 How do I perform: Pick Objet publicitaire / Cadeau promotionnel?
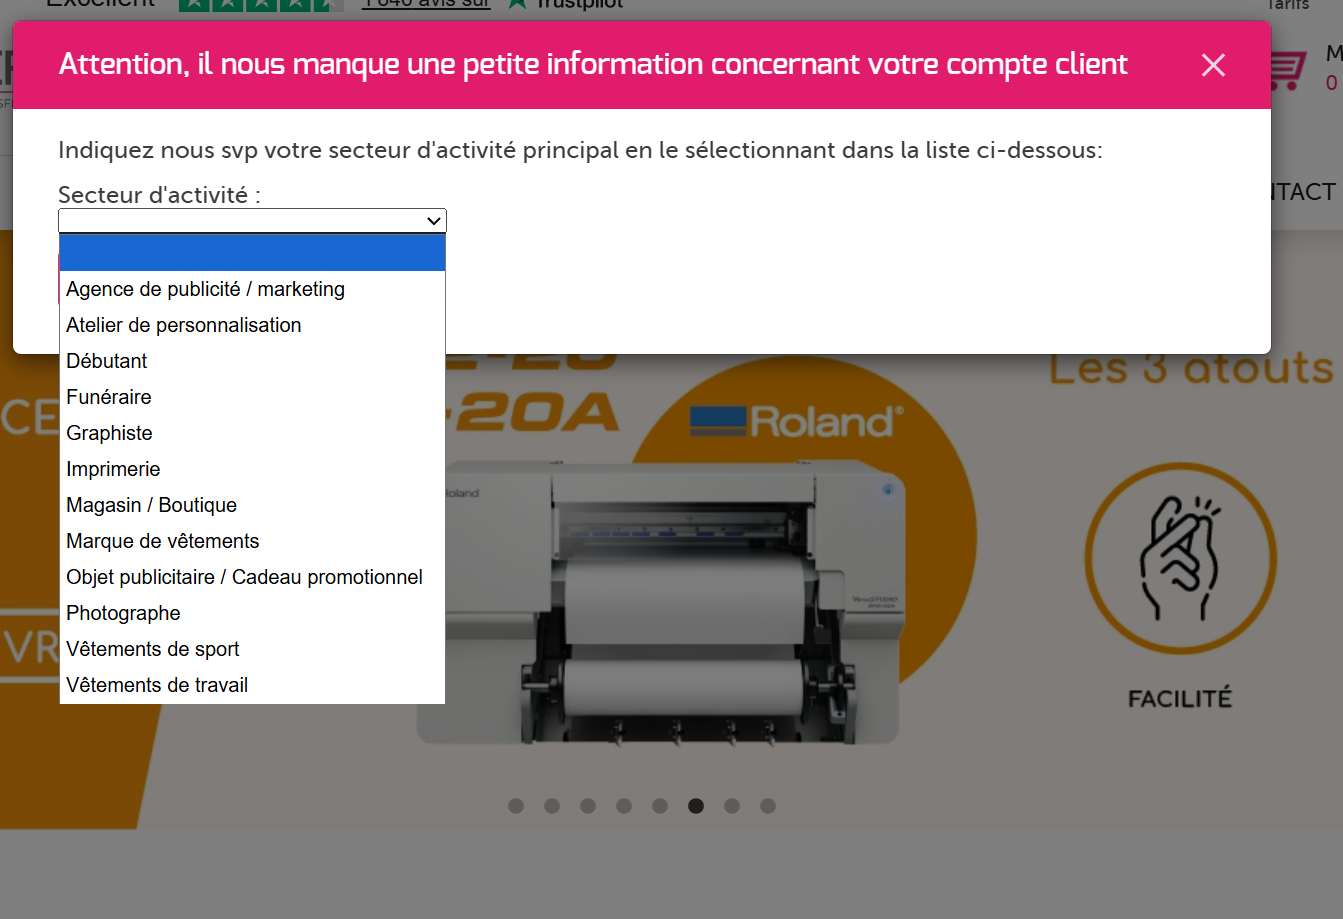[x=244, y=577]
